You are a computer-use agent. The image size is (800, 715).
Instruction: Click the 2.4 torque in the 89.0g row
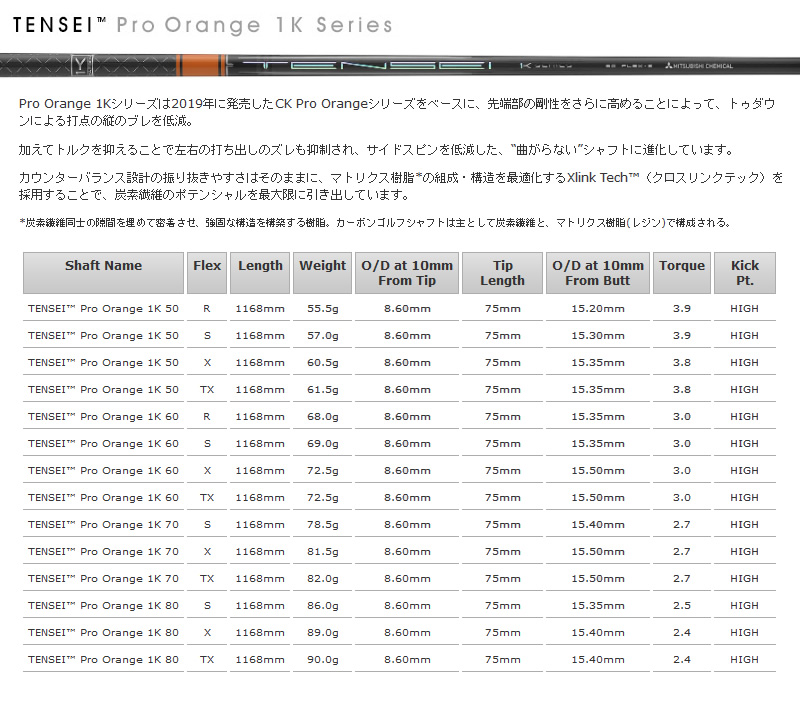tap(682, 633)
